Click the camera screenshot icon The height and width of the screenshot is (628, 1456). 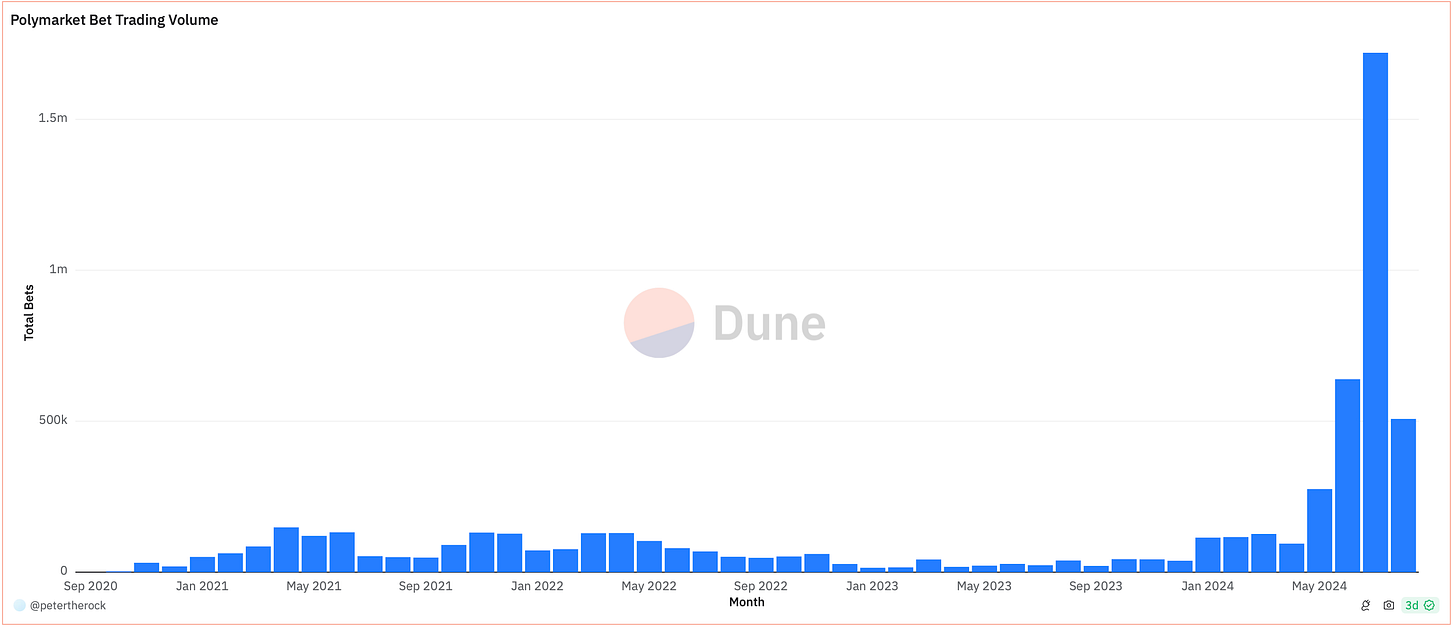[x=1389, y=606]
